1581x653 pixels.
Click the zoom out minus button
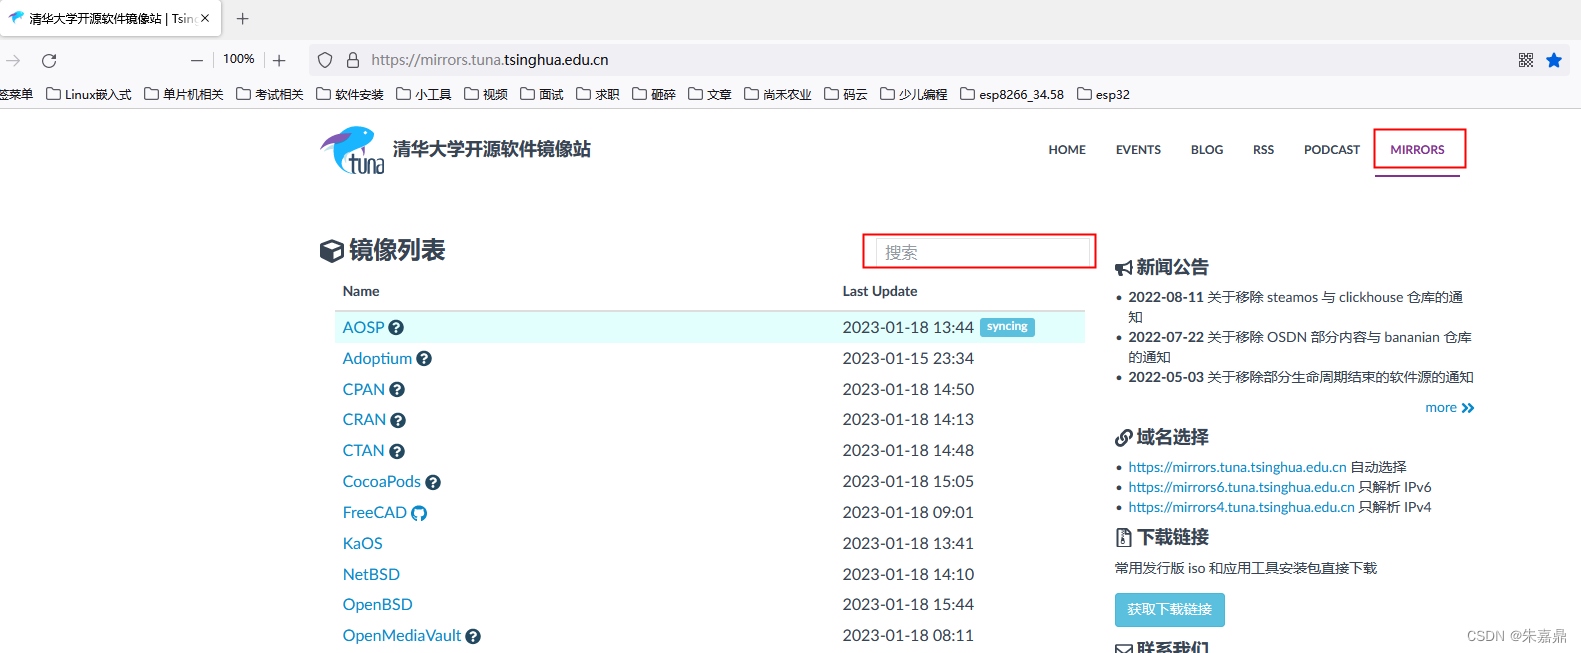pyautogui.click(x=197, y=60)
